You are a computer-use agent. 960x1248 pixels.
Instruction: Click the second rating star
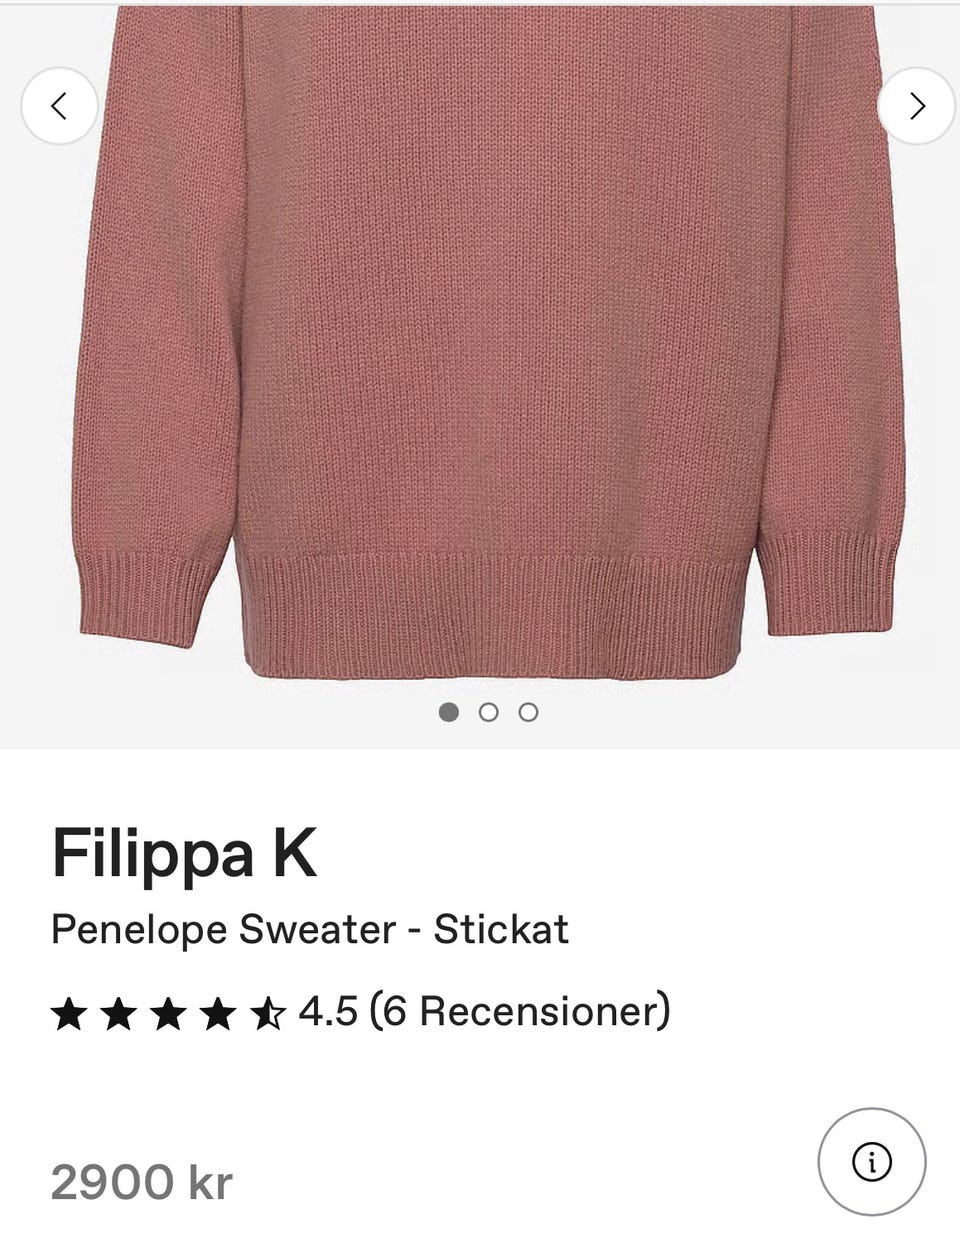(x=118, y=1014)
